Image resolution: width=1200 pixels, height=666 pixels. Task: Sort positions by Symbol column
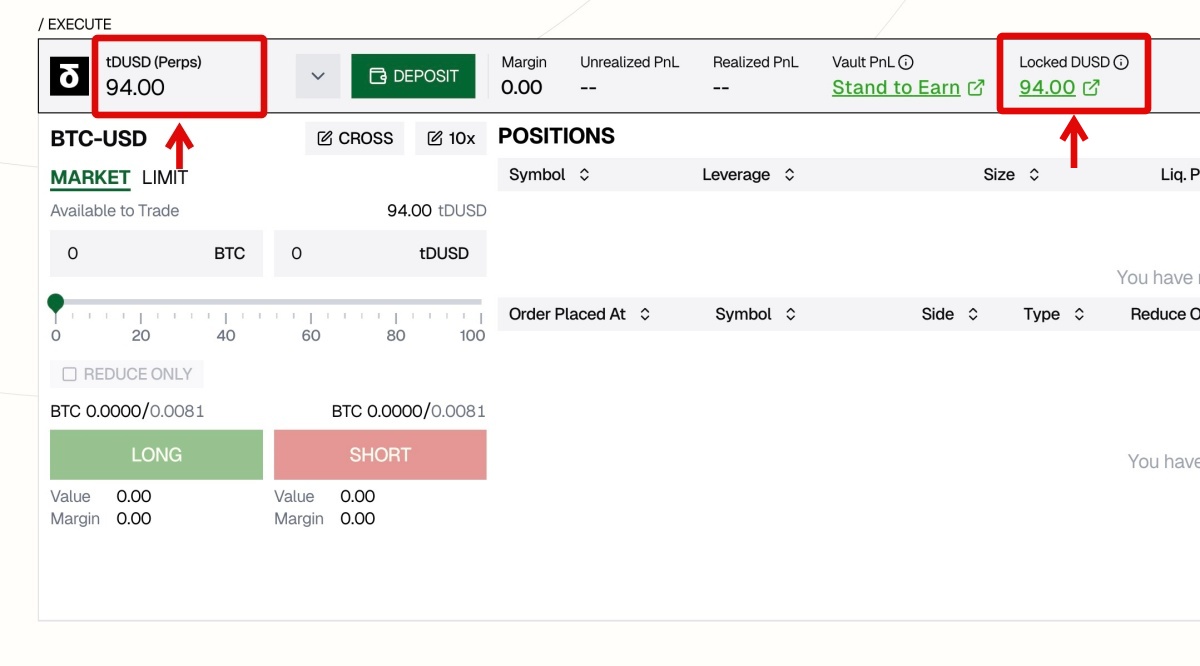[584, 175]
